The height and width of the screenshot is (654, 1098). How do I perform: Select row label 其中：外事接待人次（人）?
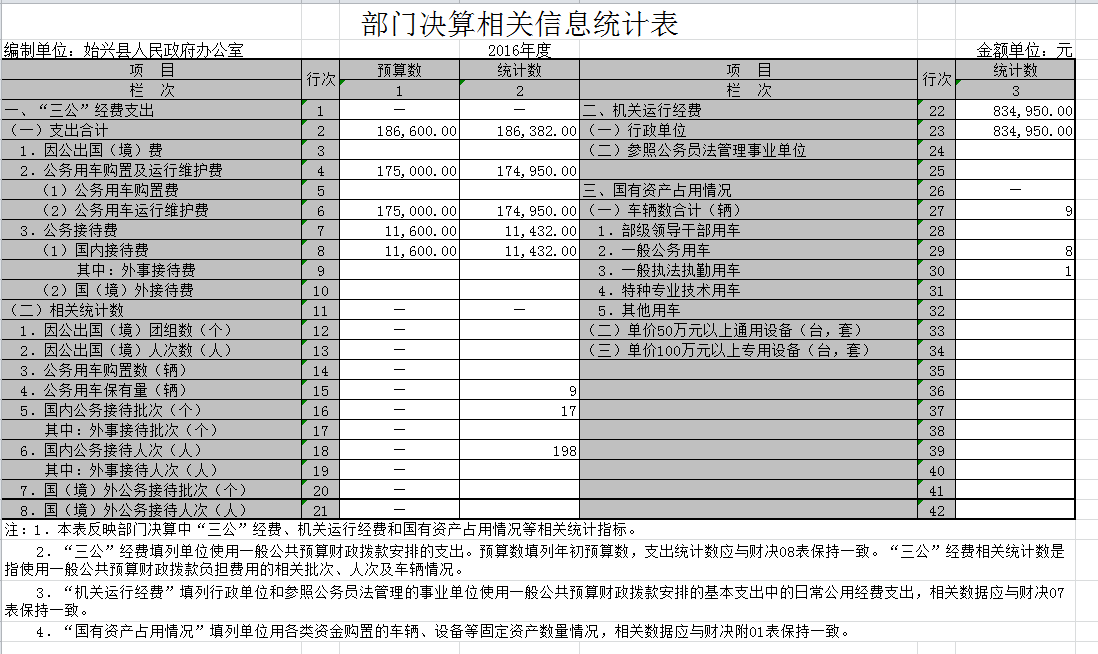tap(131, 470)
